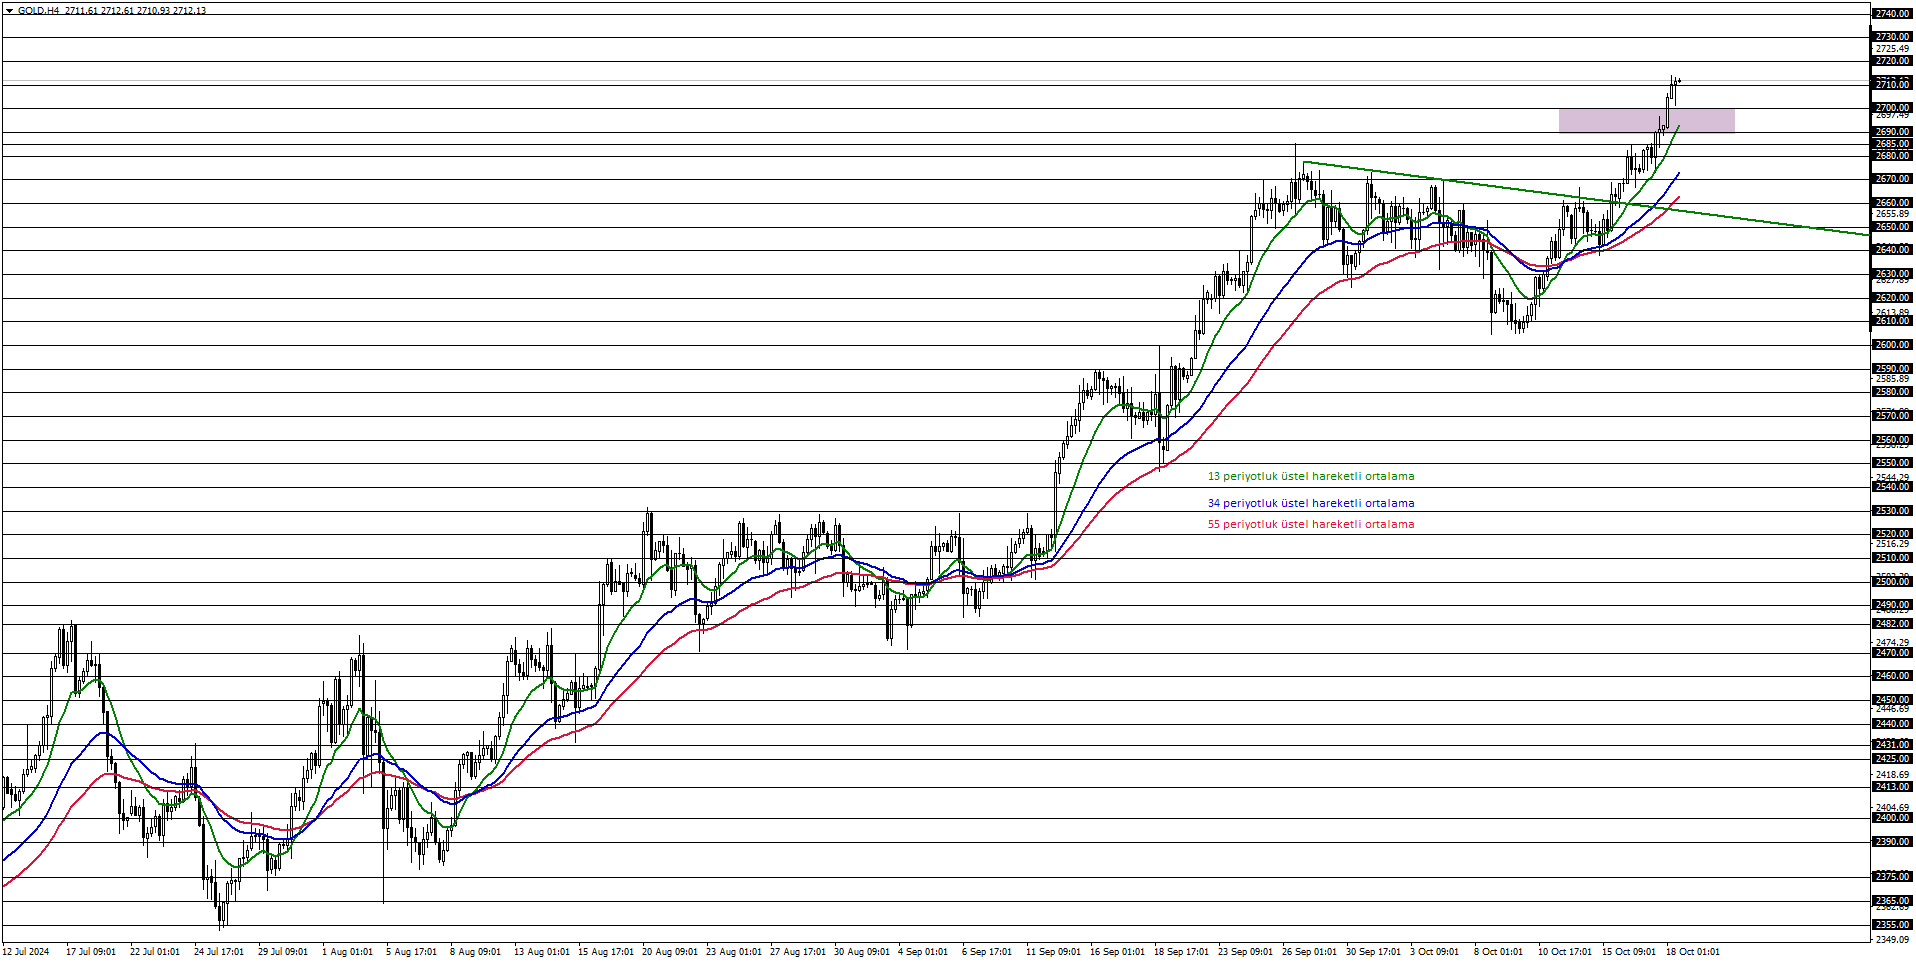Click the 2720.00 price level label
This screenshot has width=1916, height=963.
click(x=1892, y=61)
